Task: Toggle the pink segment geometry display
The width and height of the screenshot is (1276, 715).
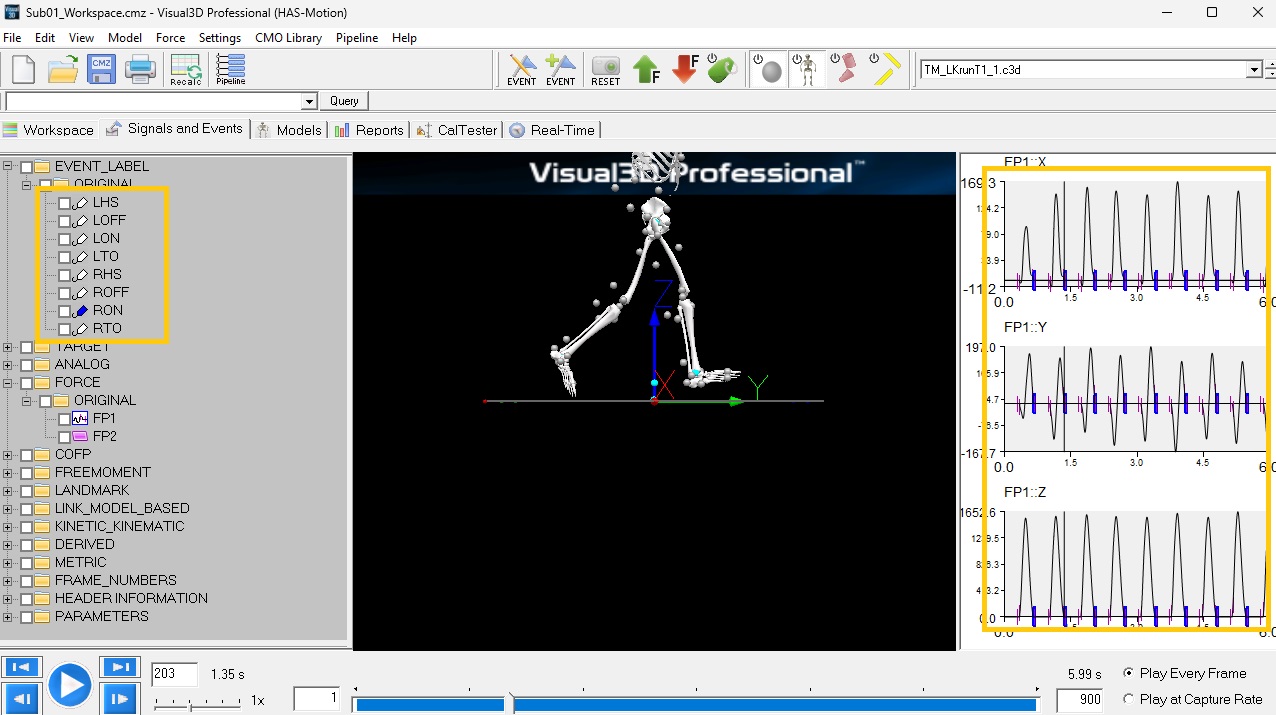Action: [846, 69]
